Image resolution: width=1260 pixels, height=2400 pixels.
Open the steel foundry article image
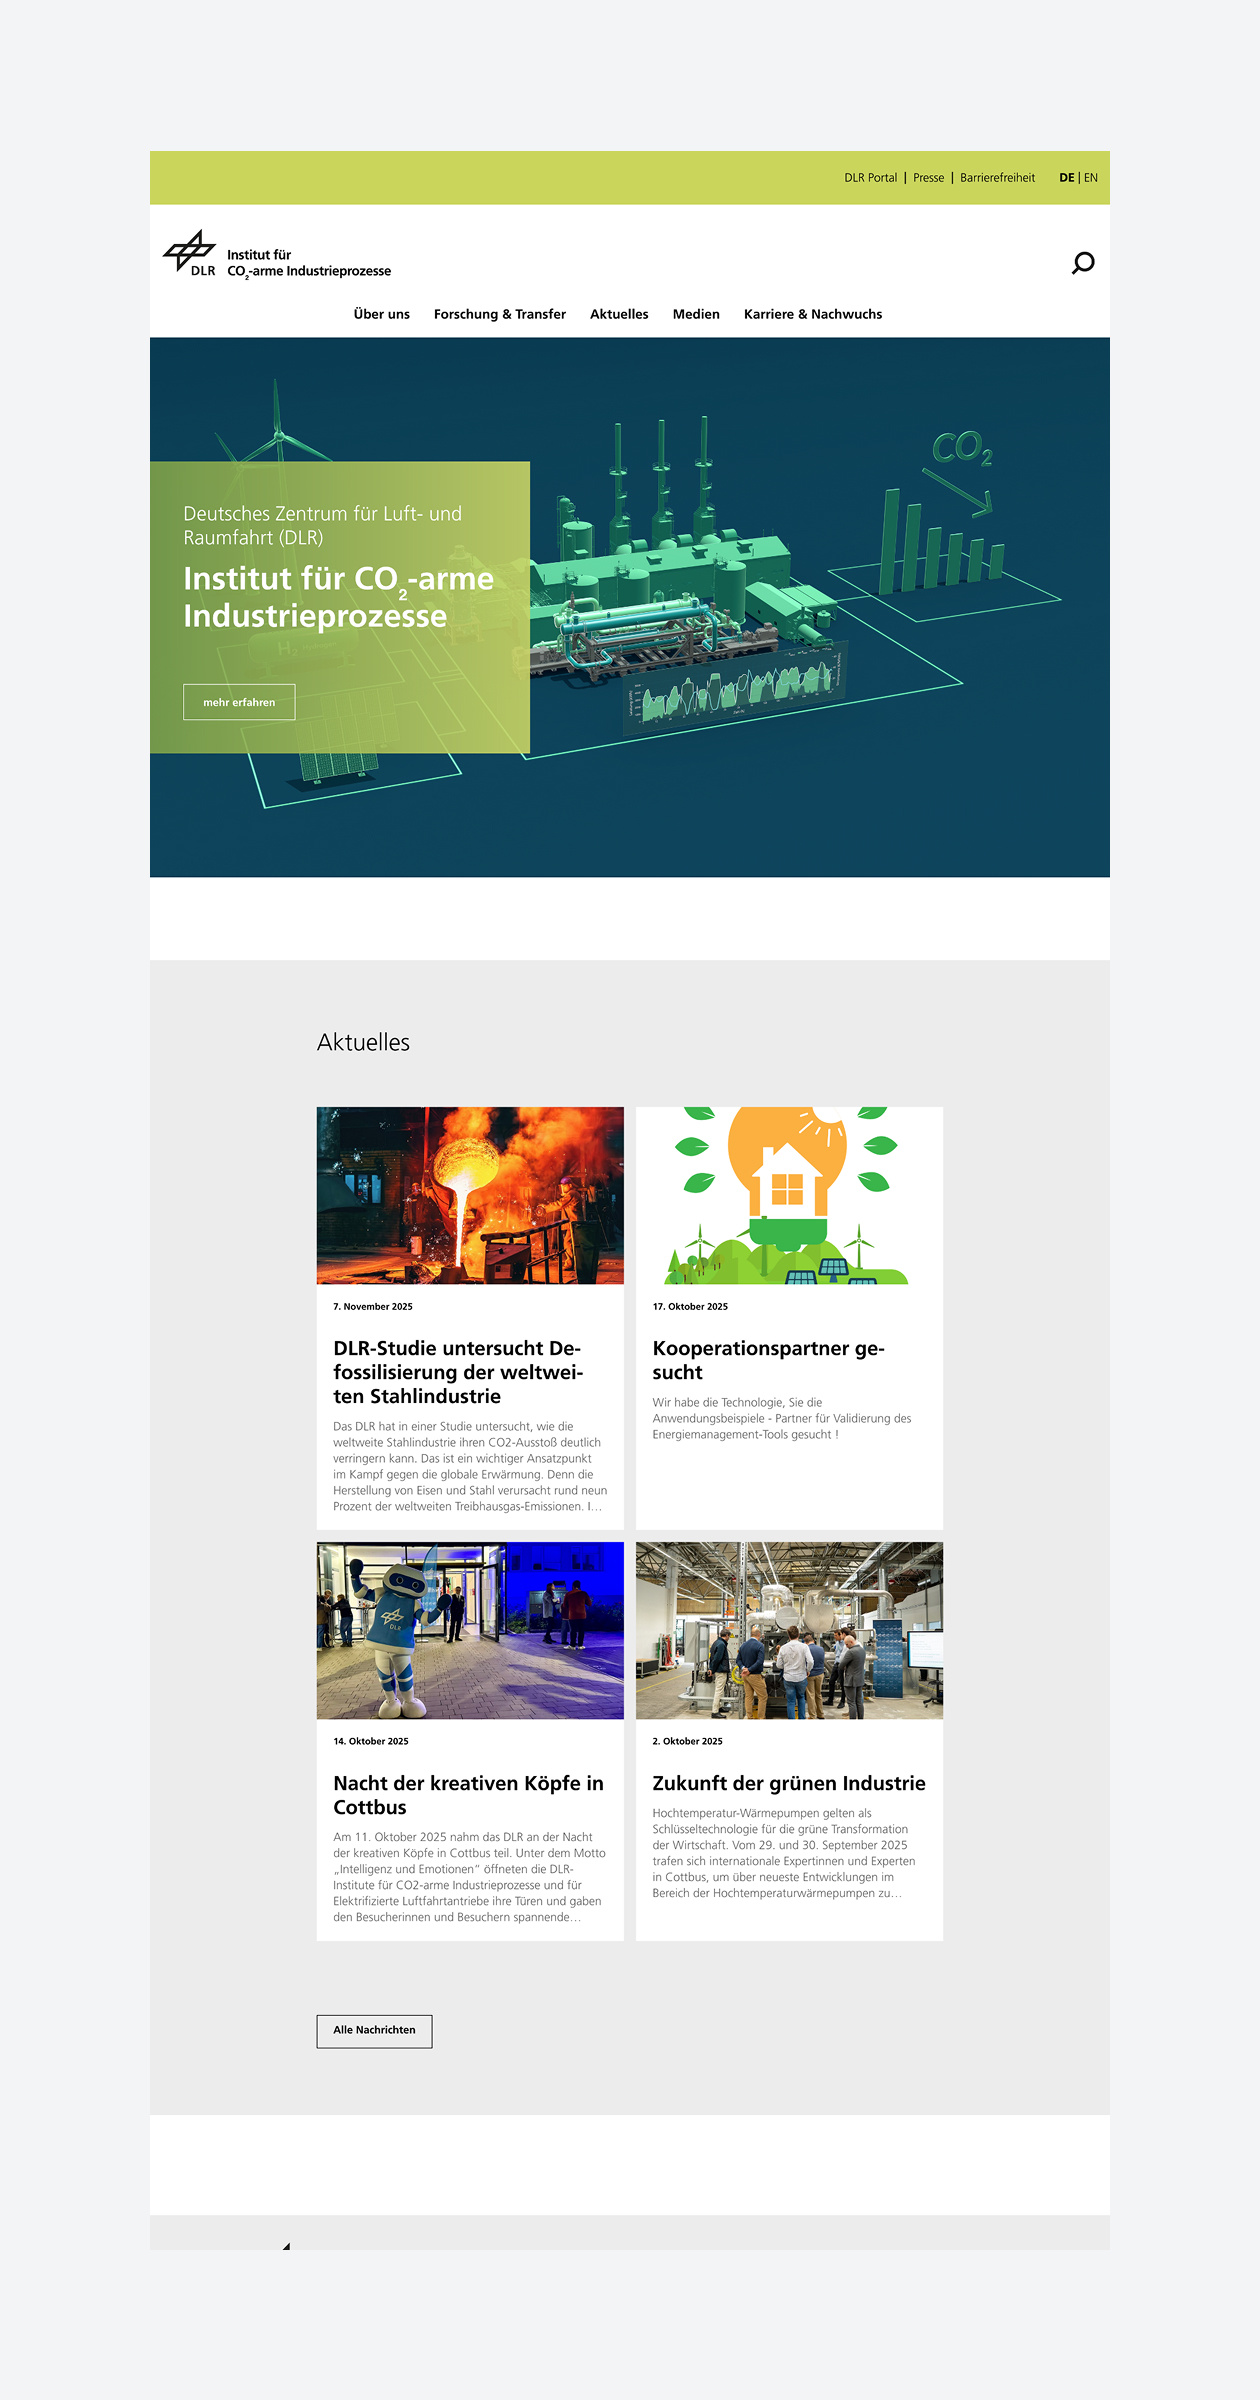tap(470, 1195)
